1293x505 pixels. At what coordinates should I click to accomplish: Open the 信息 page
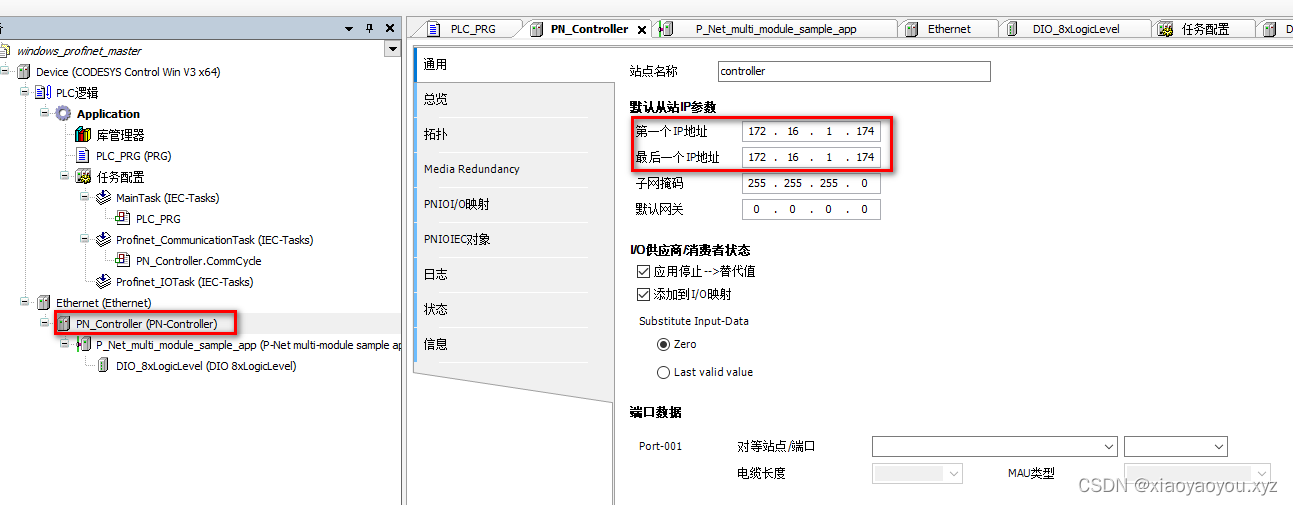513,344
